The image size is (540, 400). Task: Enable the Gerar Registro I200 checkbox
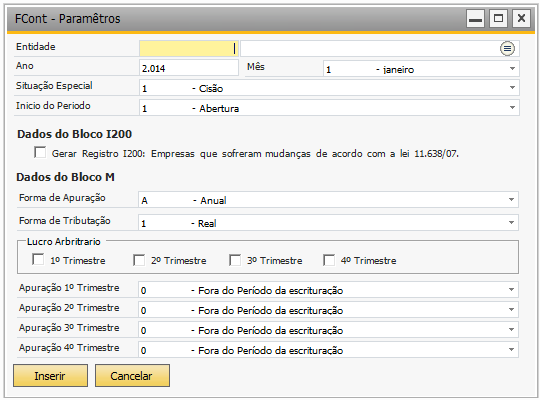[x=40, y=153]
